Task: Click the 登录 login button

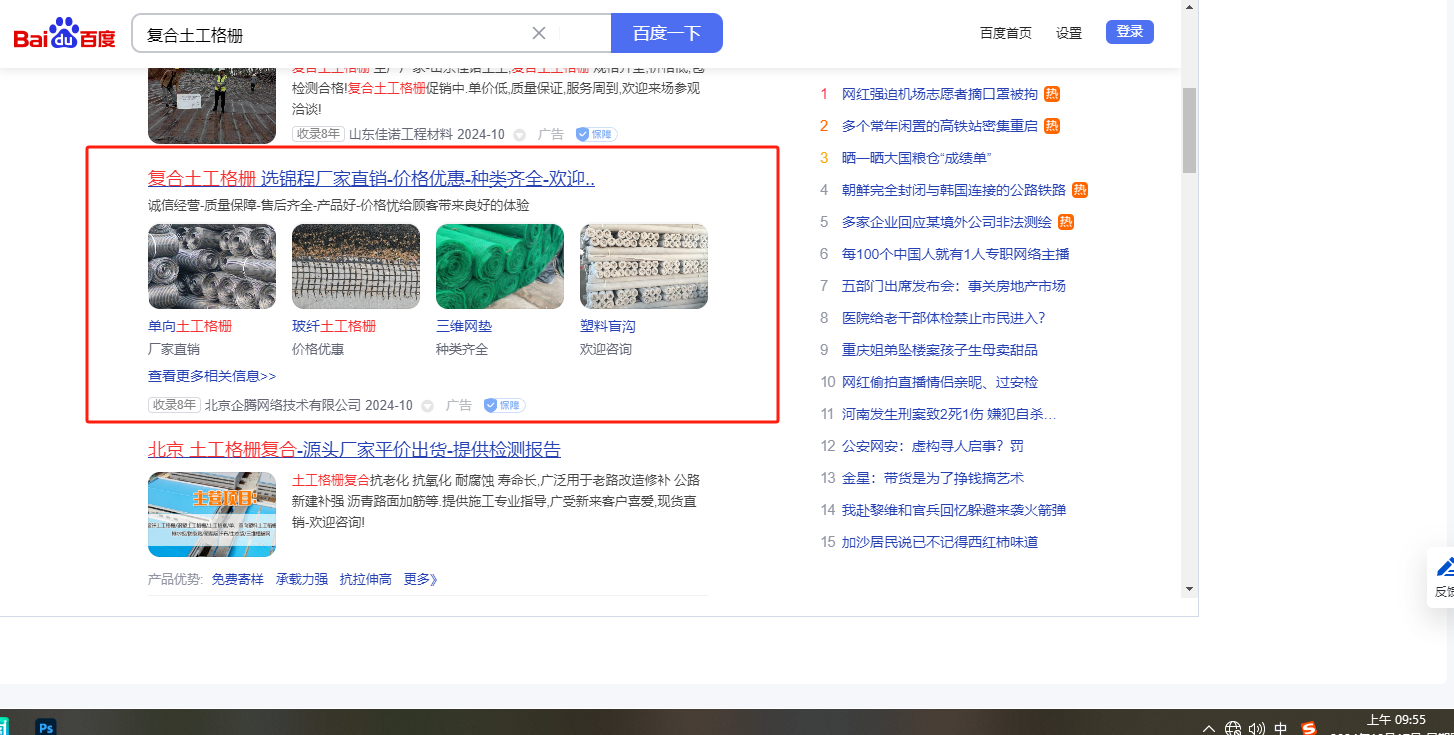Action: click(x=1130, y=32)
